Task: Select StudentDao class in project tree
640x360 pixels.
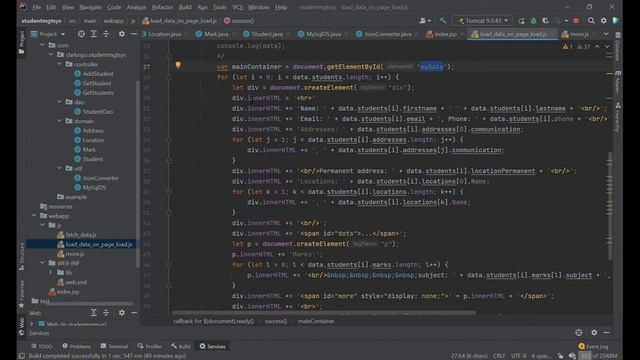Action: click(x=98, y=111)
